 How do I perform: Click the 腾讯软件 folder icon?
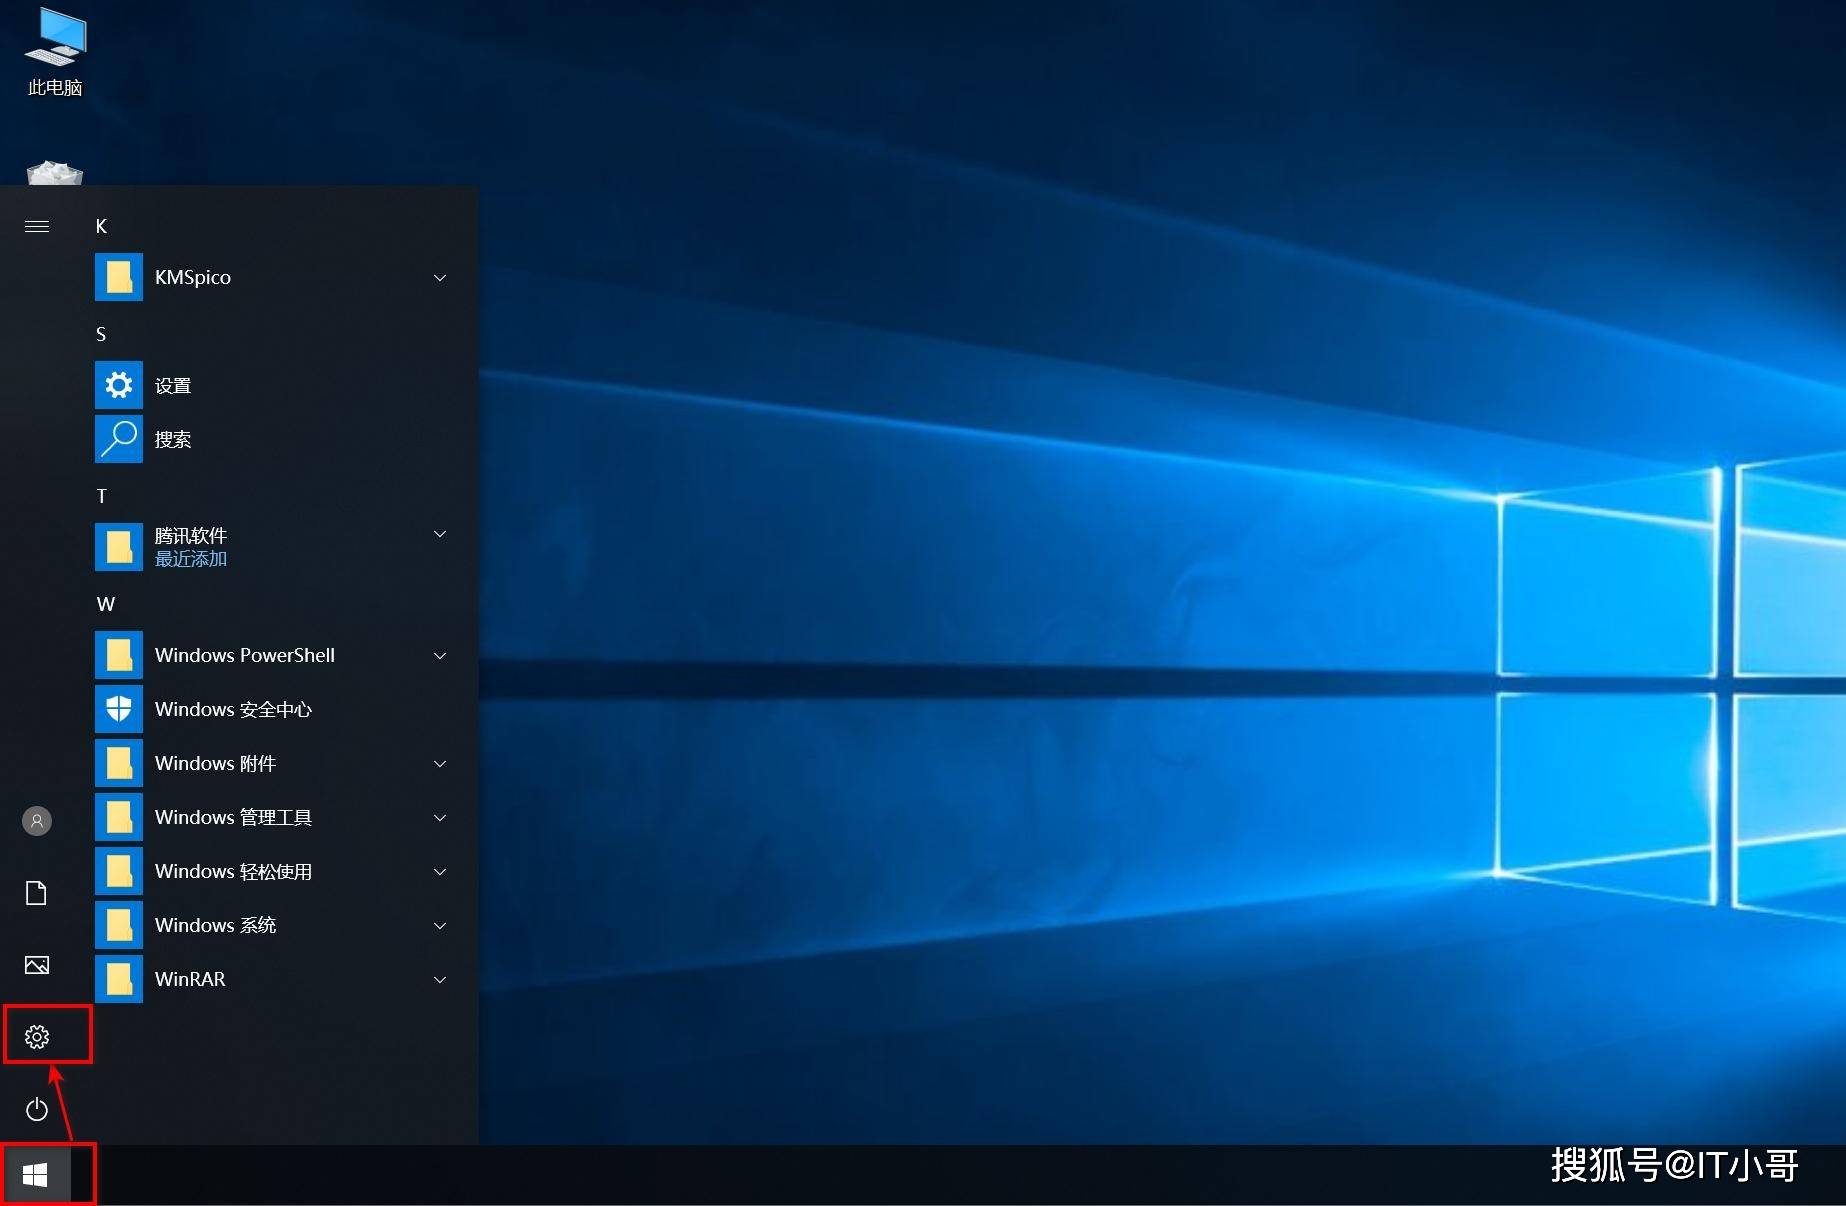coord(119,547)
